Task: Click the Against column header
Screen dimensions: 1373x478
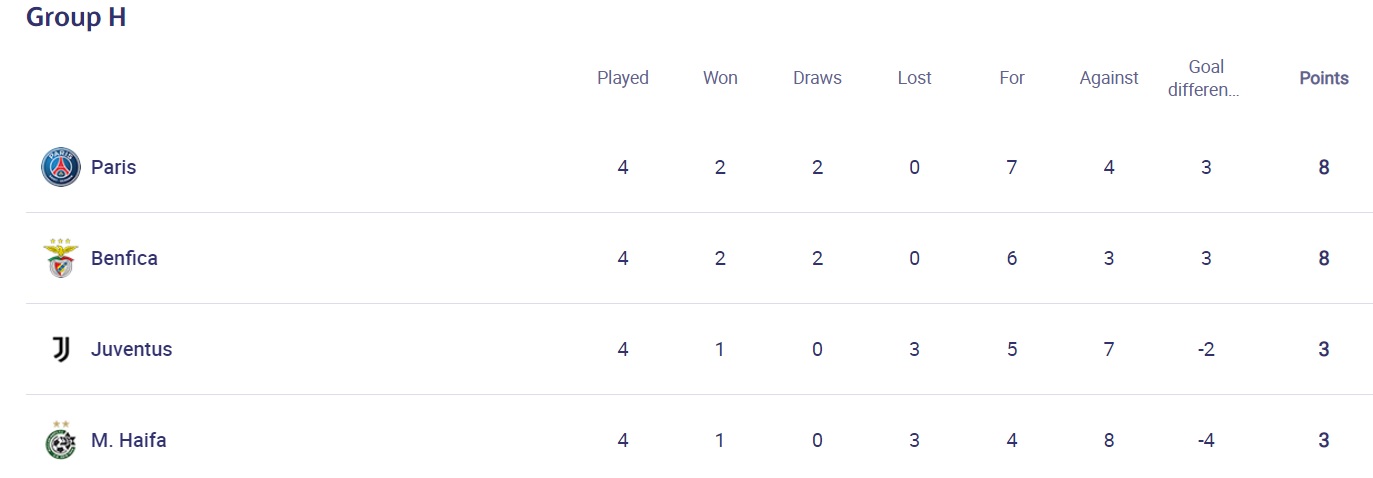Action: tap(1109, 78)
